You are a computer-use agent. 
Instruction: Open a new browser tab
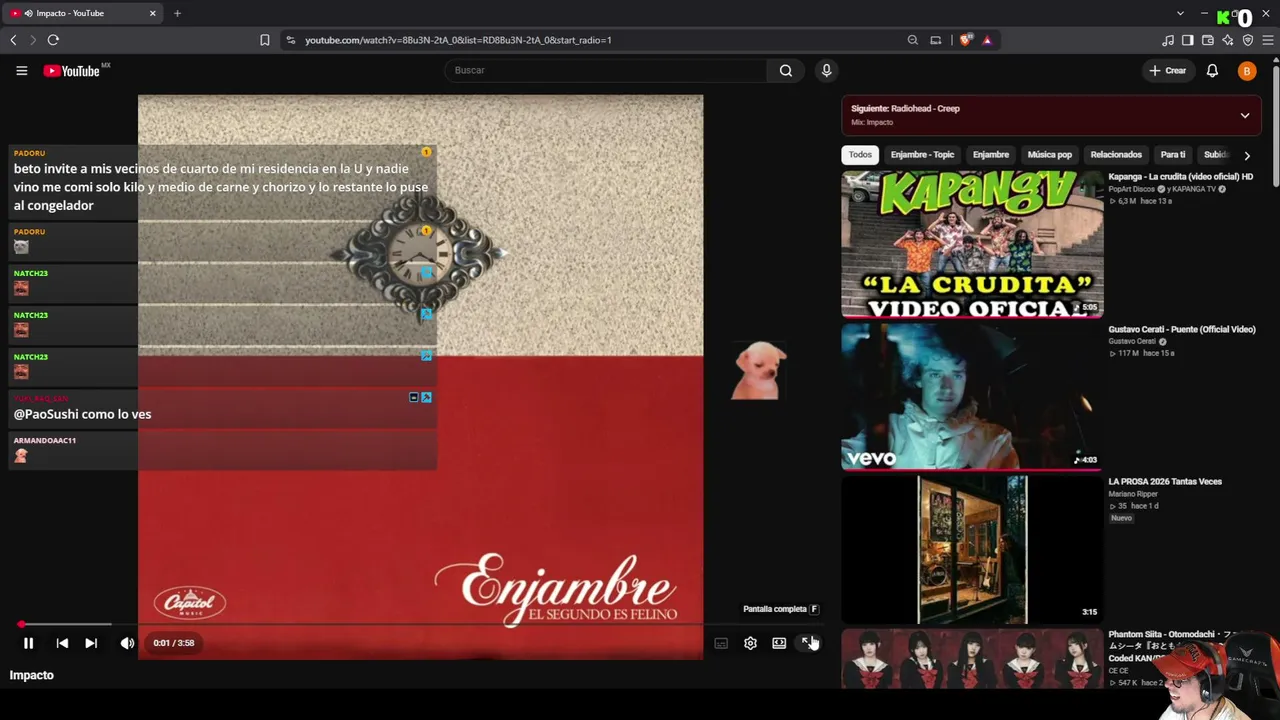pyautogui.click(x=177, y=13)
